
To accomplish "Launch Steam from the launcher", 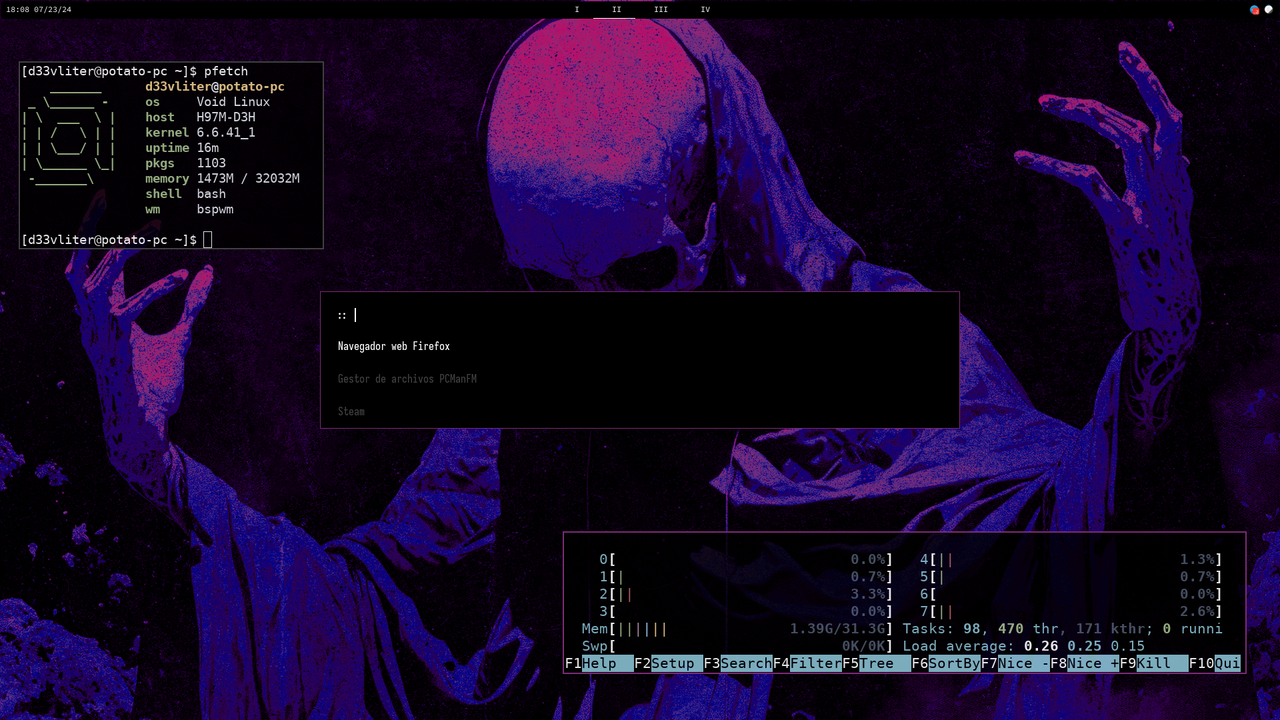I will [351, 411].
